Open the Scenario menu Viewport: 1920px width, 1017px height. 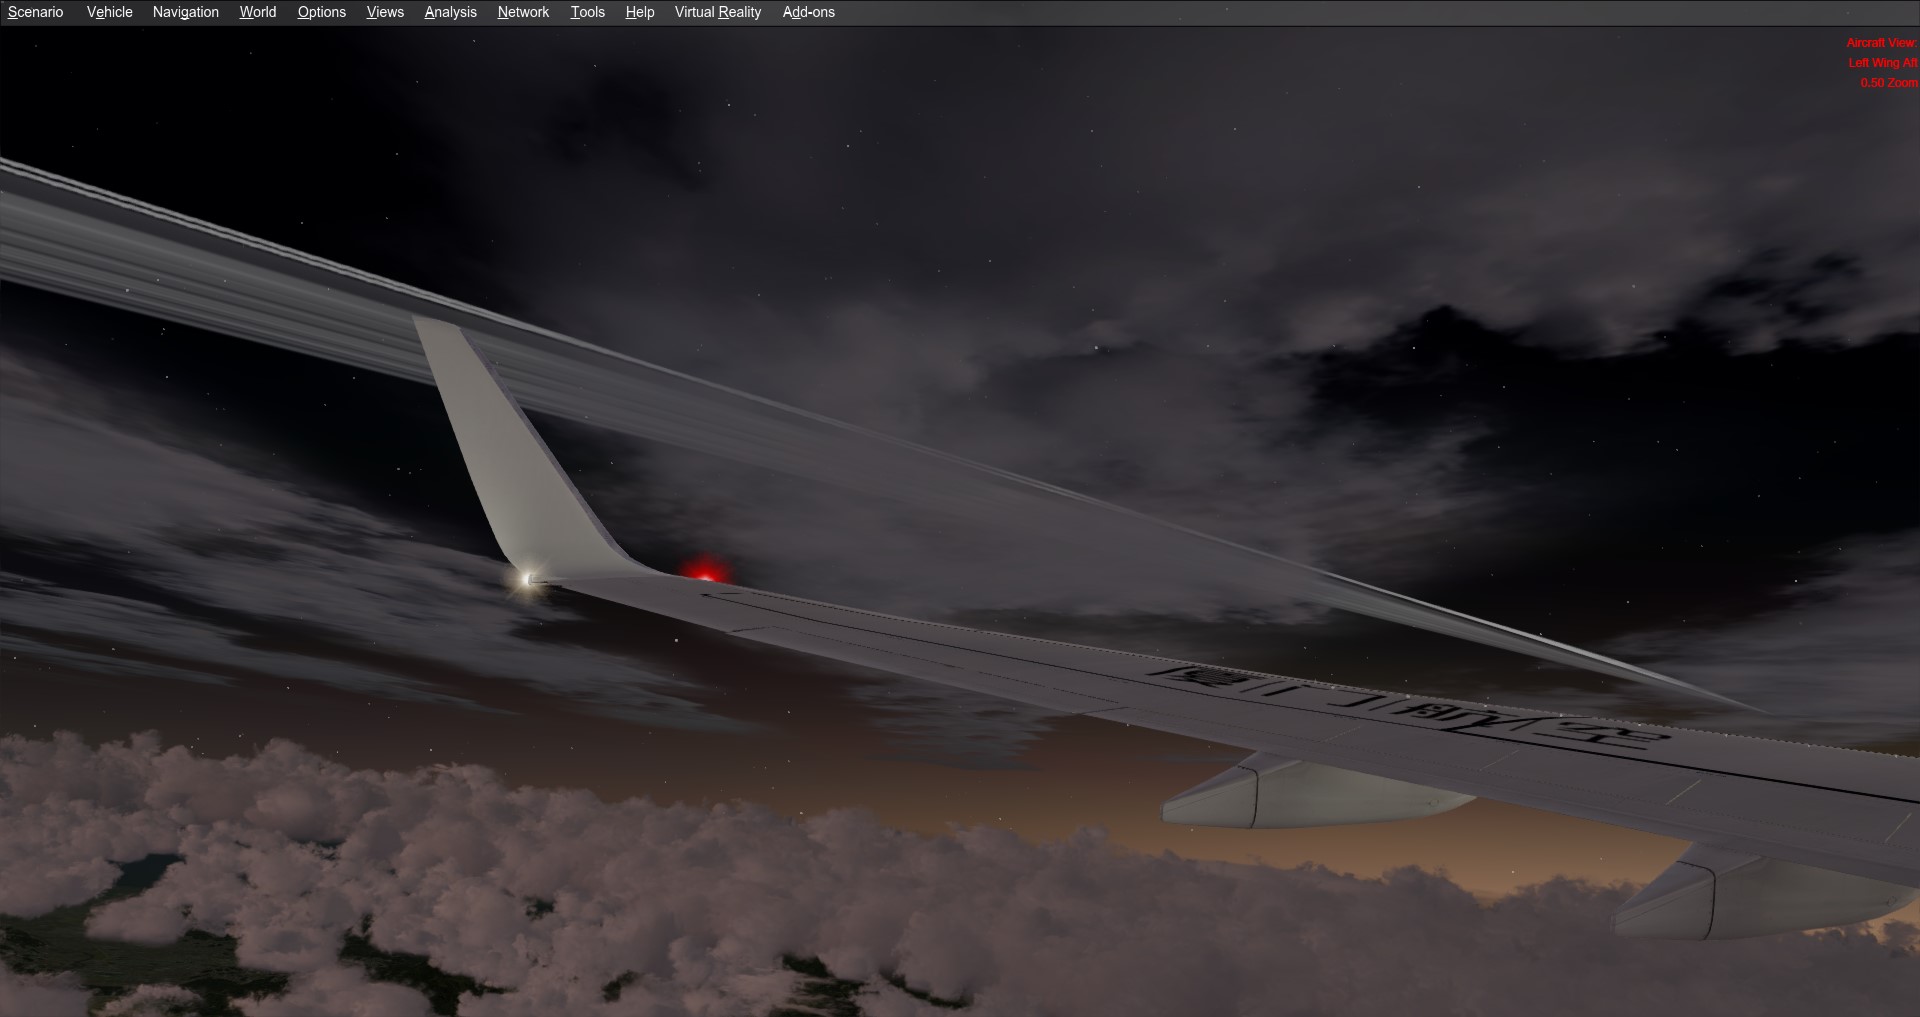(34, 12)
